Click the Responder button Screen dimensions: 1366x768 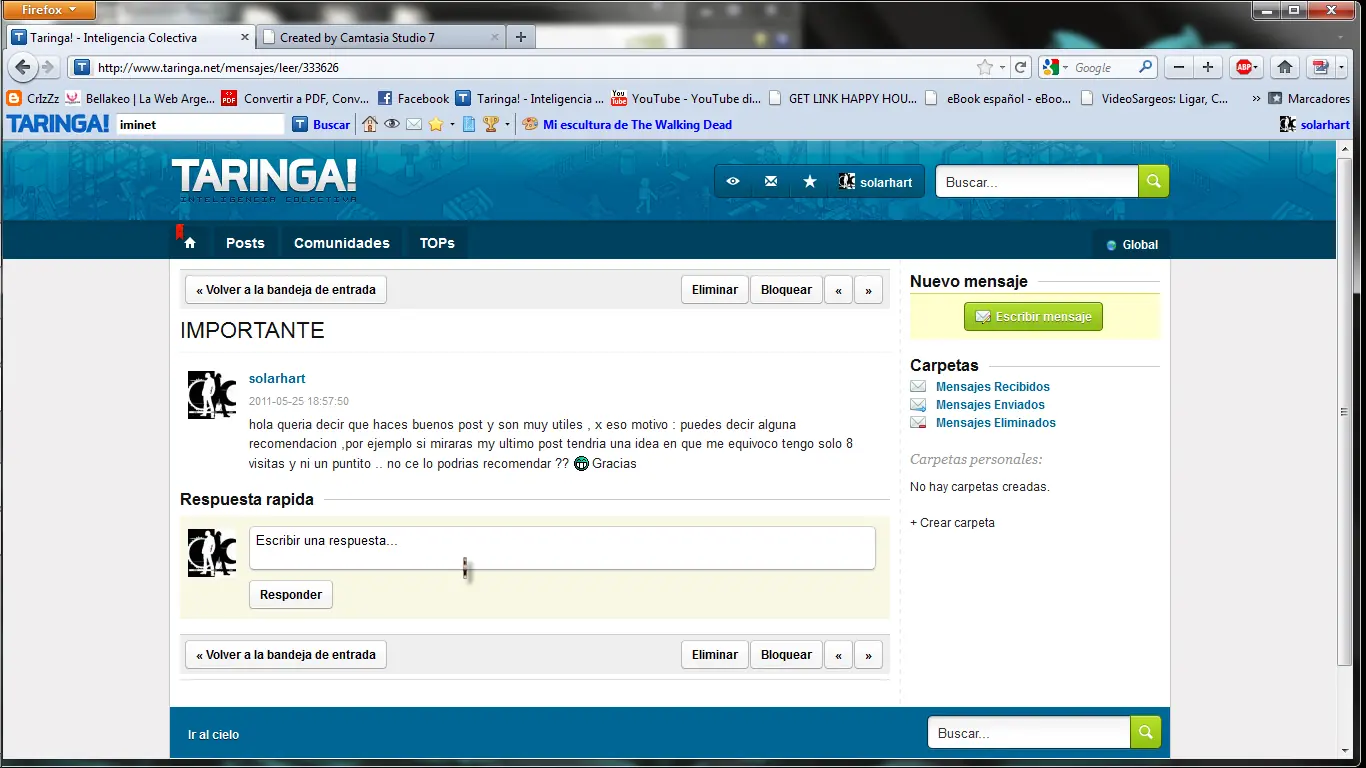[291, 594]
